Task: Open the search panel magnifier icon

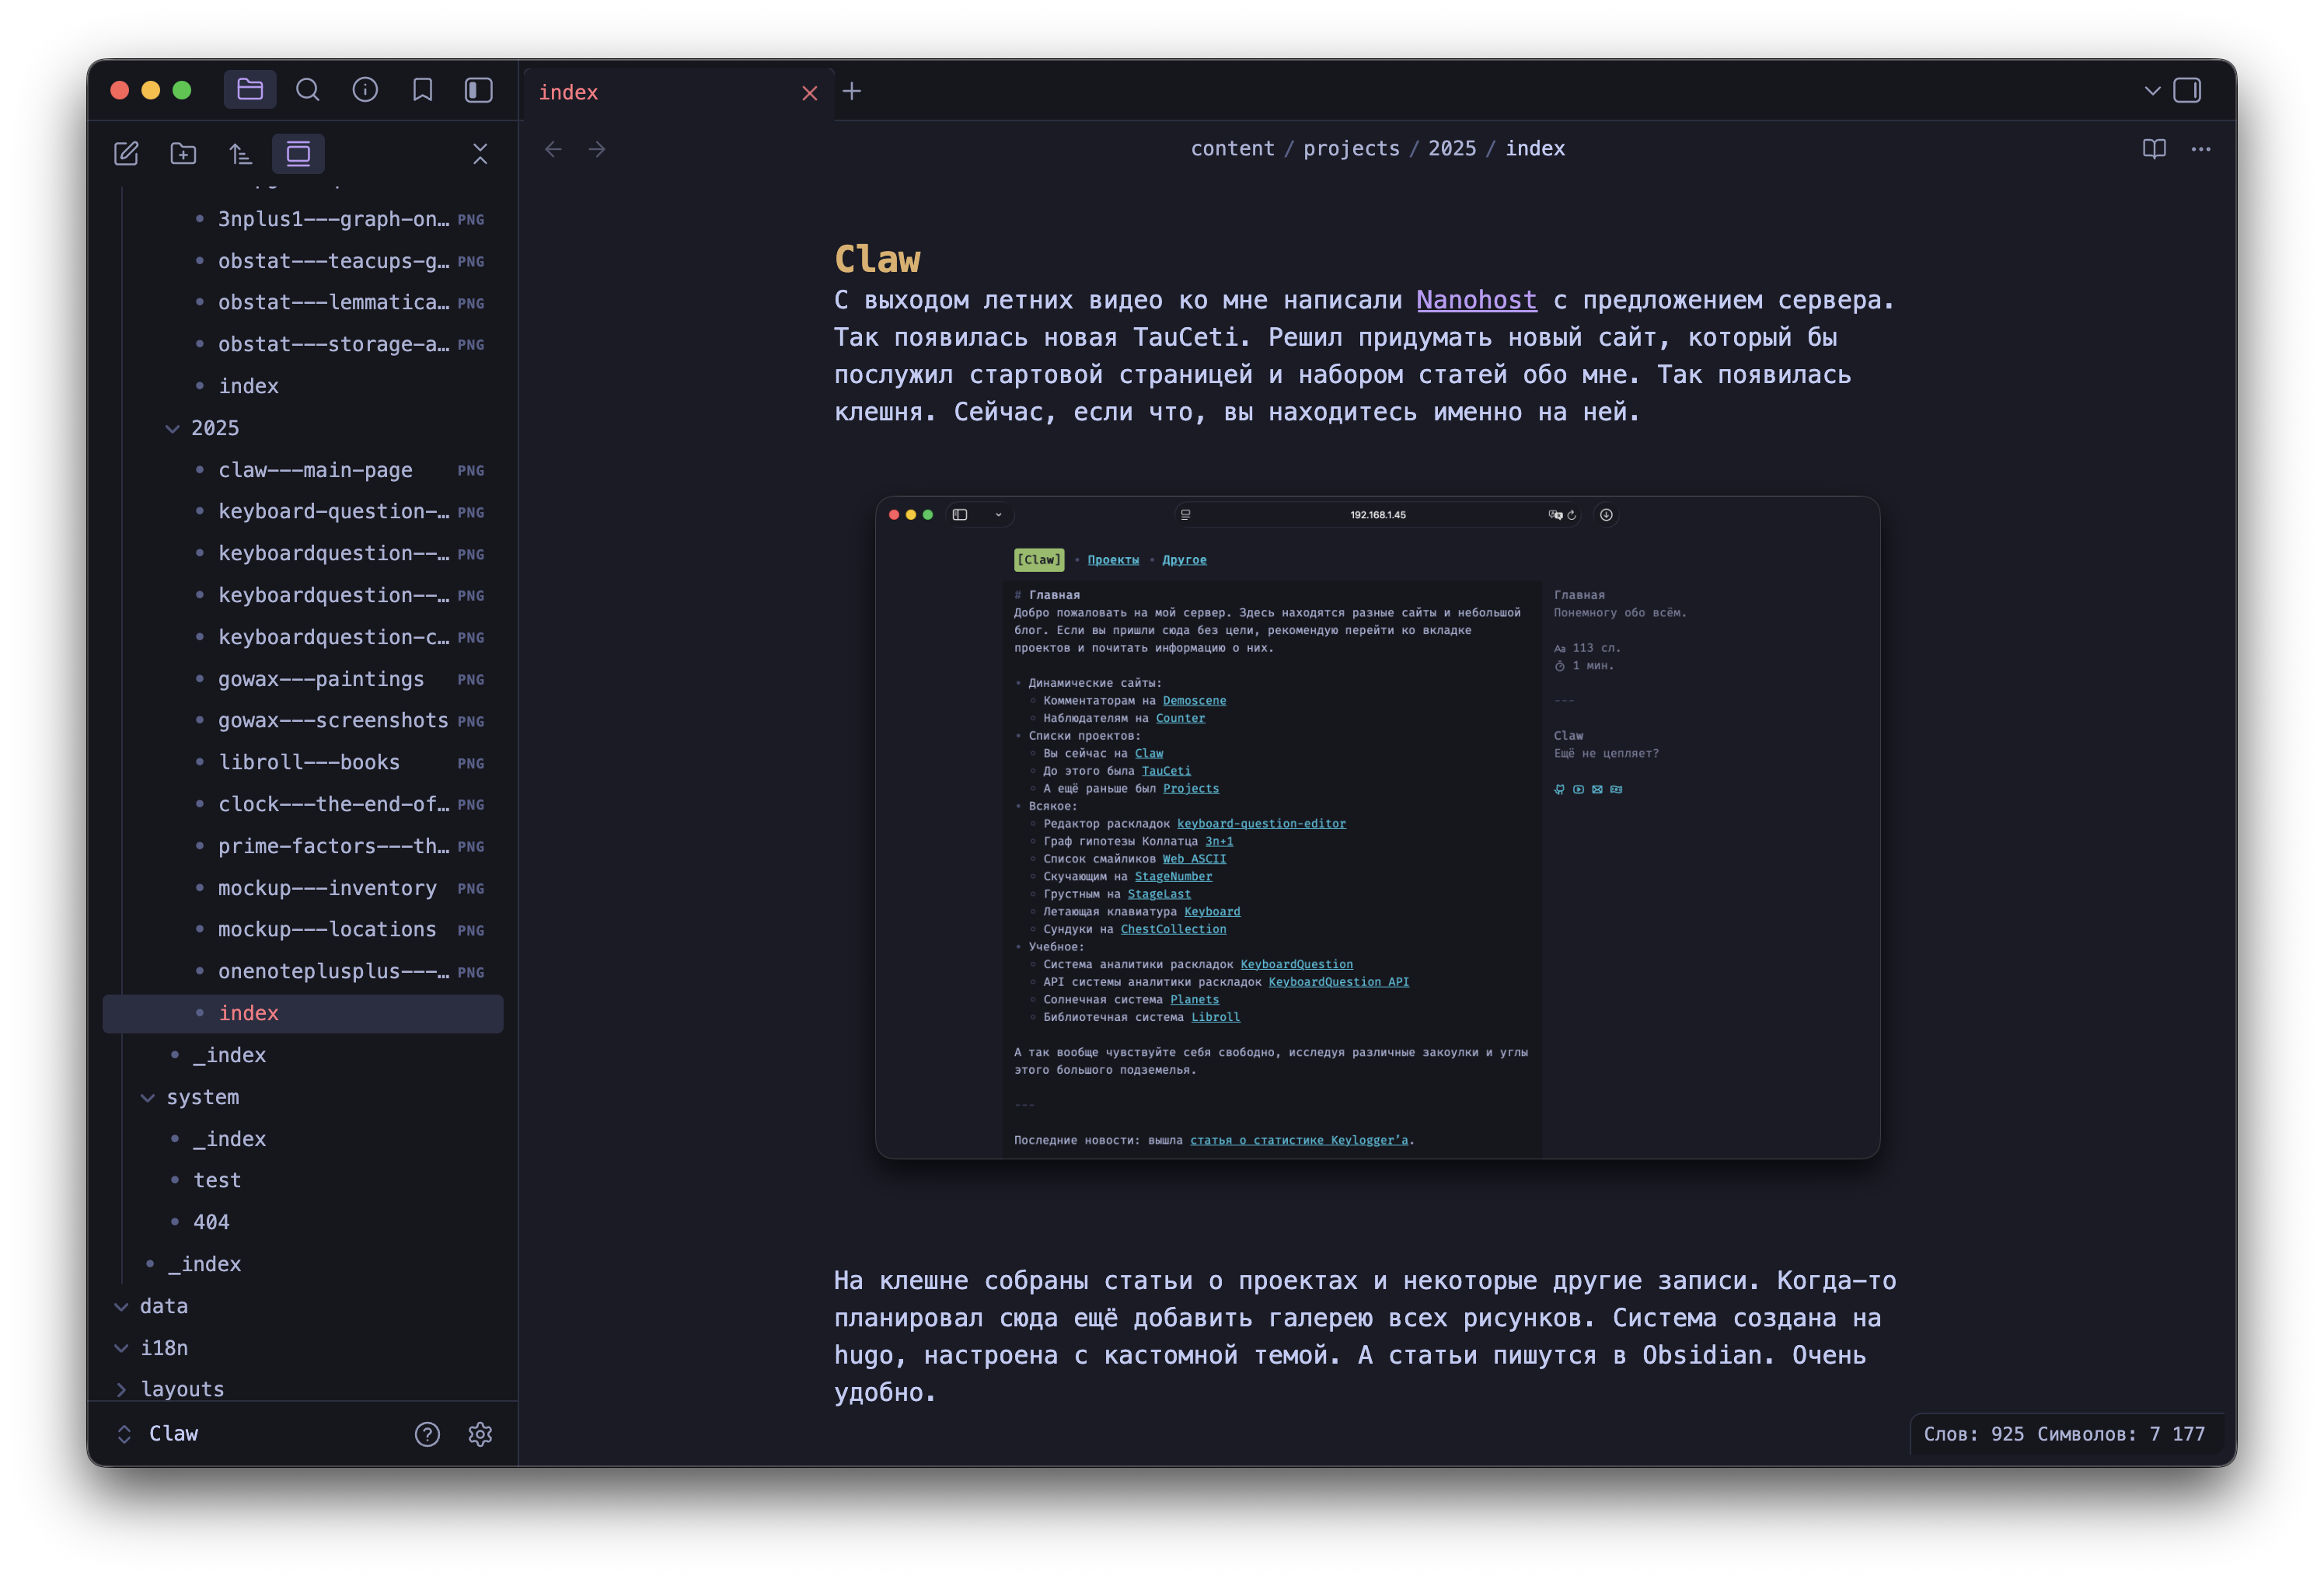Action: pyautogui.click(x=308, y=90)
